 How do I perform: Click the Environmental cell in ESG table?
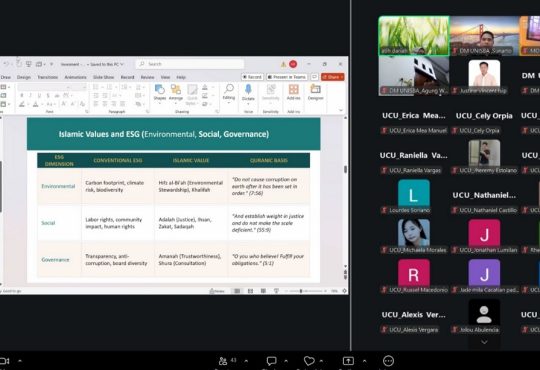coord(58,186)
